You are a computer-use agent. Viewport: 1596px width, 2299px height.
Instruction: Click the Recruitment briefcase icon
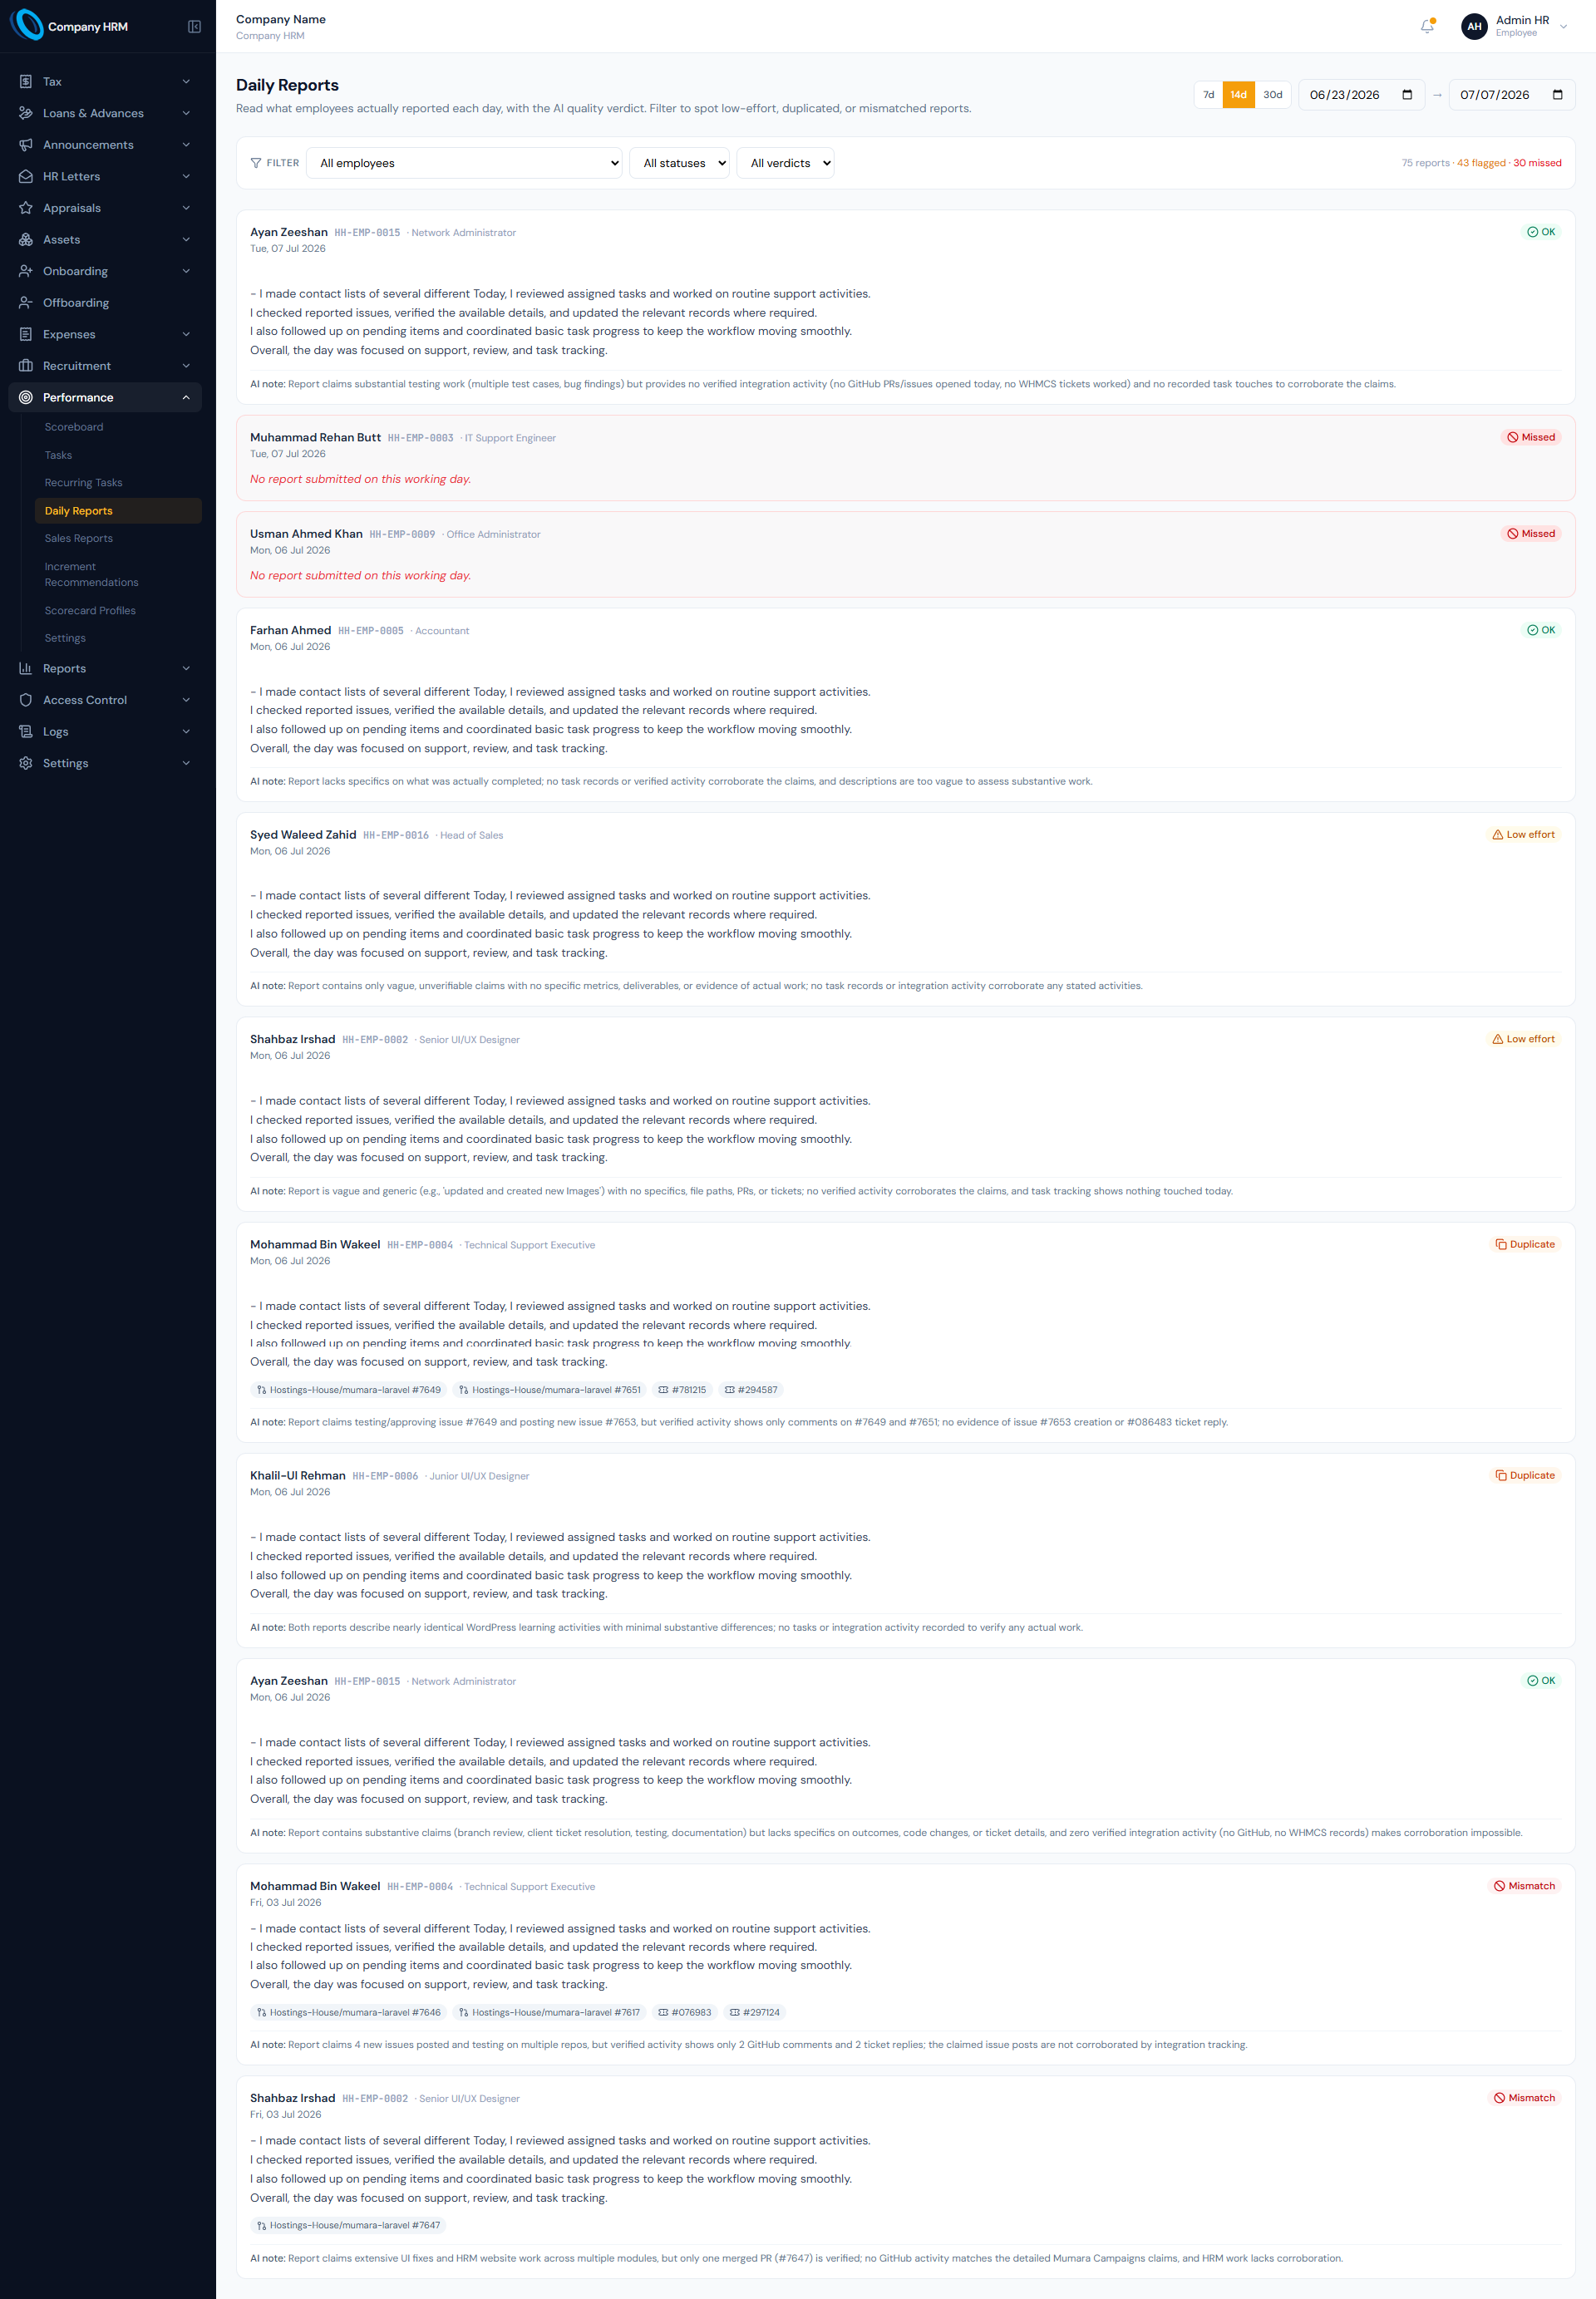(26, 366)
